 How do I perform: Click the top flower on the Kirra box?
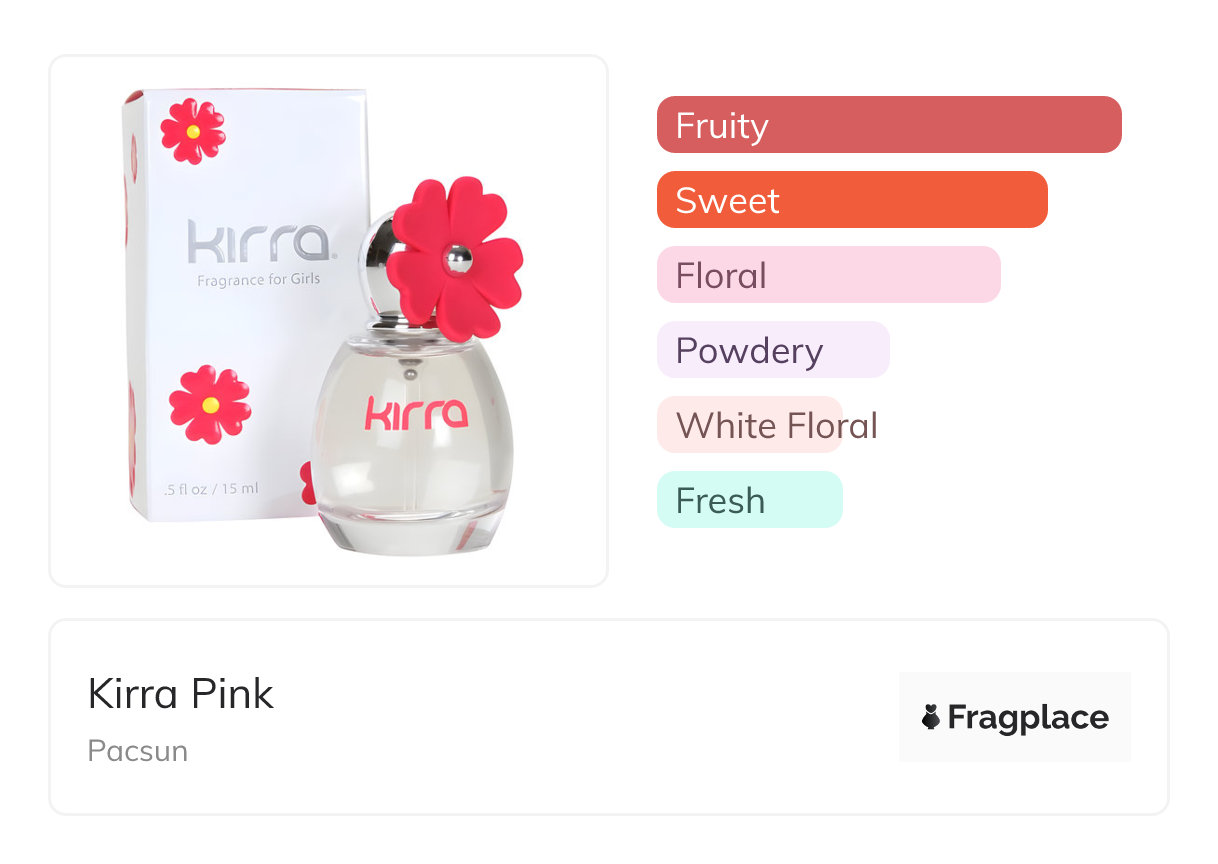pos(193,131)
